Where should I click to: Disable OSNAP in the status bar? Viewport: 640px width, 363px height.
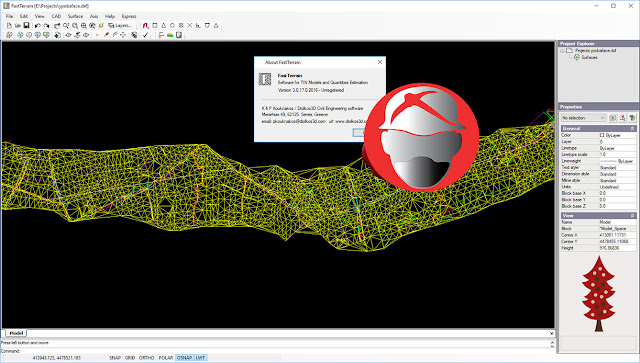click(184, 358)
